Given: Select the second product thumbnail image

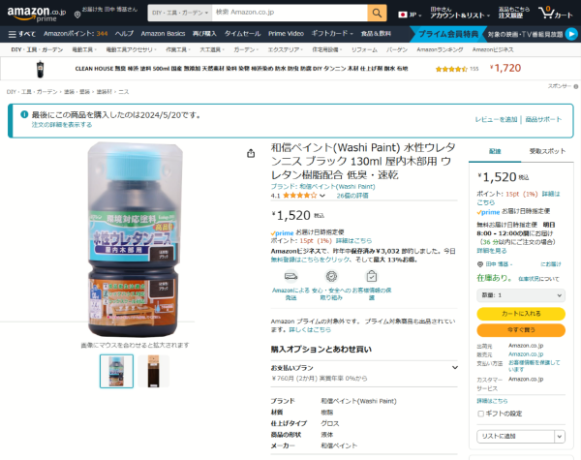Looking at the screenshot, I should click(153, 371).
